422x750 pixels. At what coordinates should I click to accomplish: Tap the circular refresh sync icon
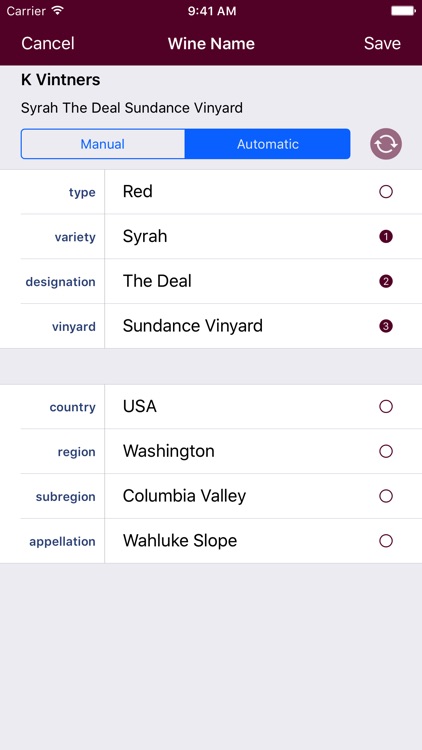[386, 144]
